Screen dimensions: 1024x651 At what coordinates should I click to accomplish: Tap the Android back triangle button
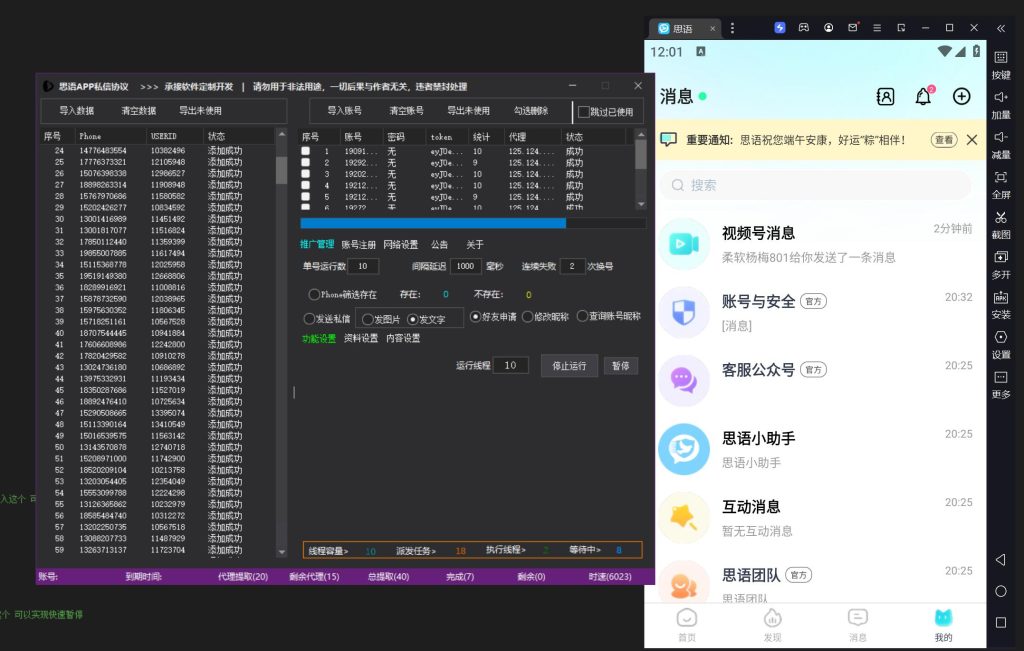1000,560
